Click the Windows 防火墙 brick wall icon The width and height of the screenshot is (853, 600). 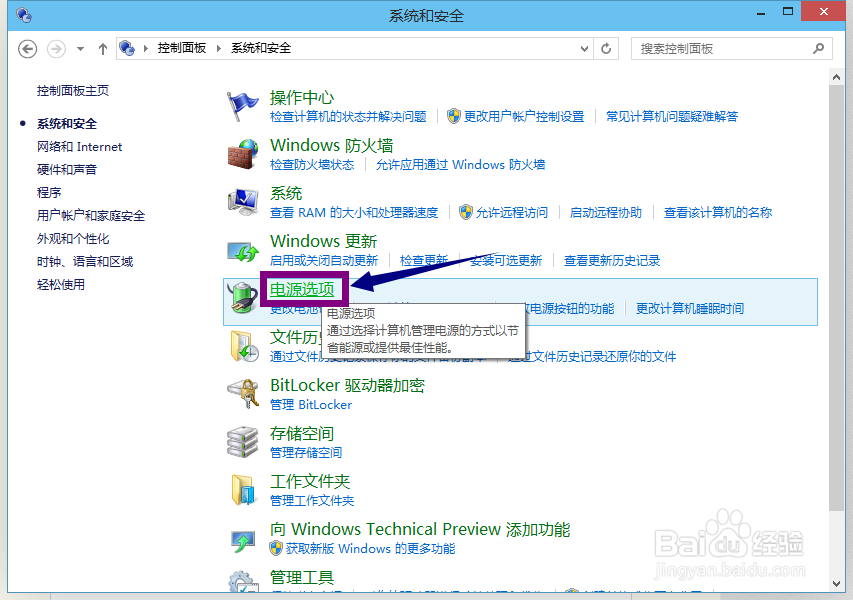click(242, 152)
